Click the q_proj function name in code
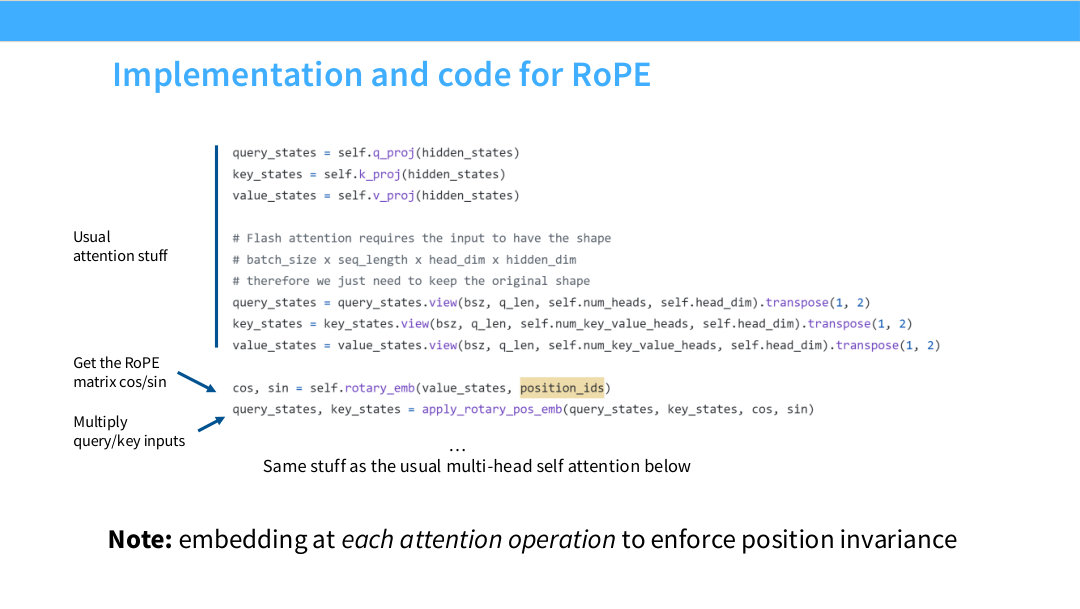 (x=393, y=153)
